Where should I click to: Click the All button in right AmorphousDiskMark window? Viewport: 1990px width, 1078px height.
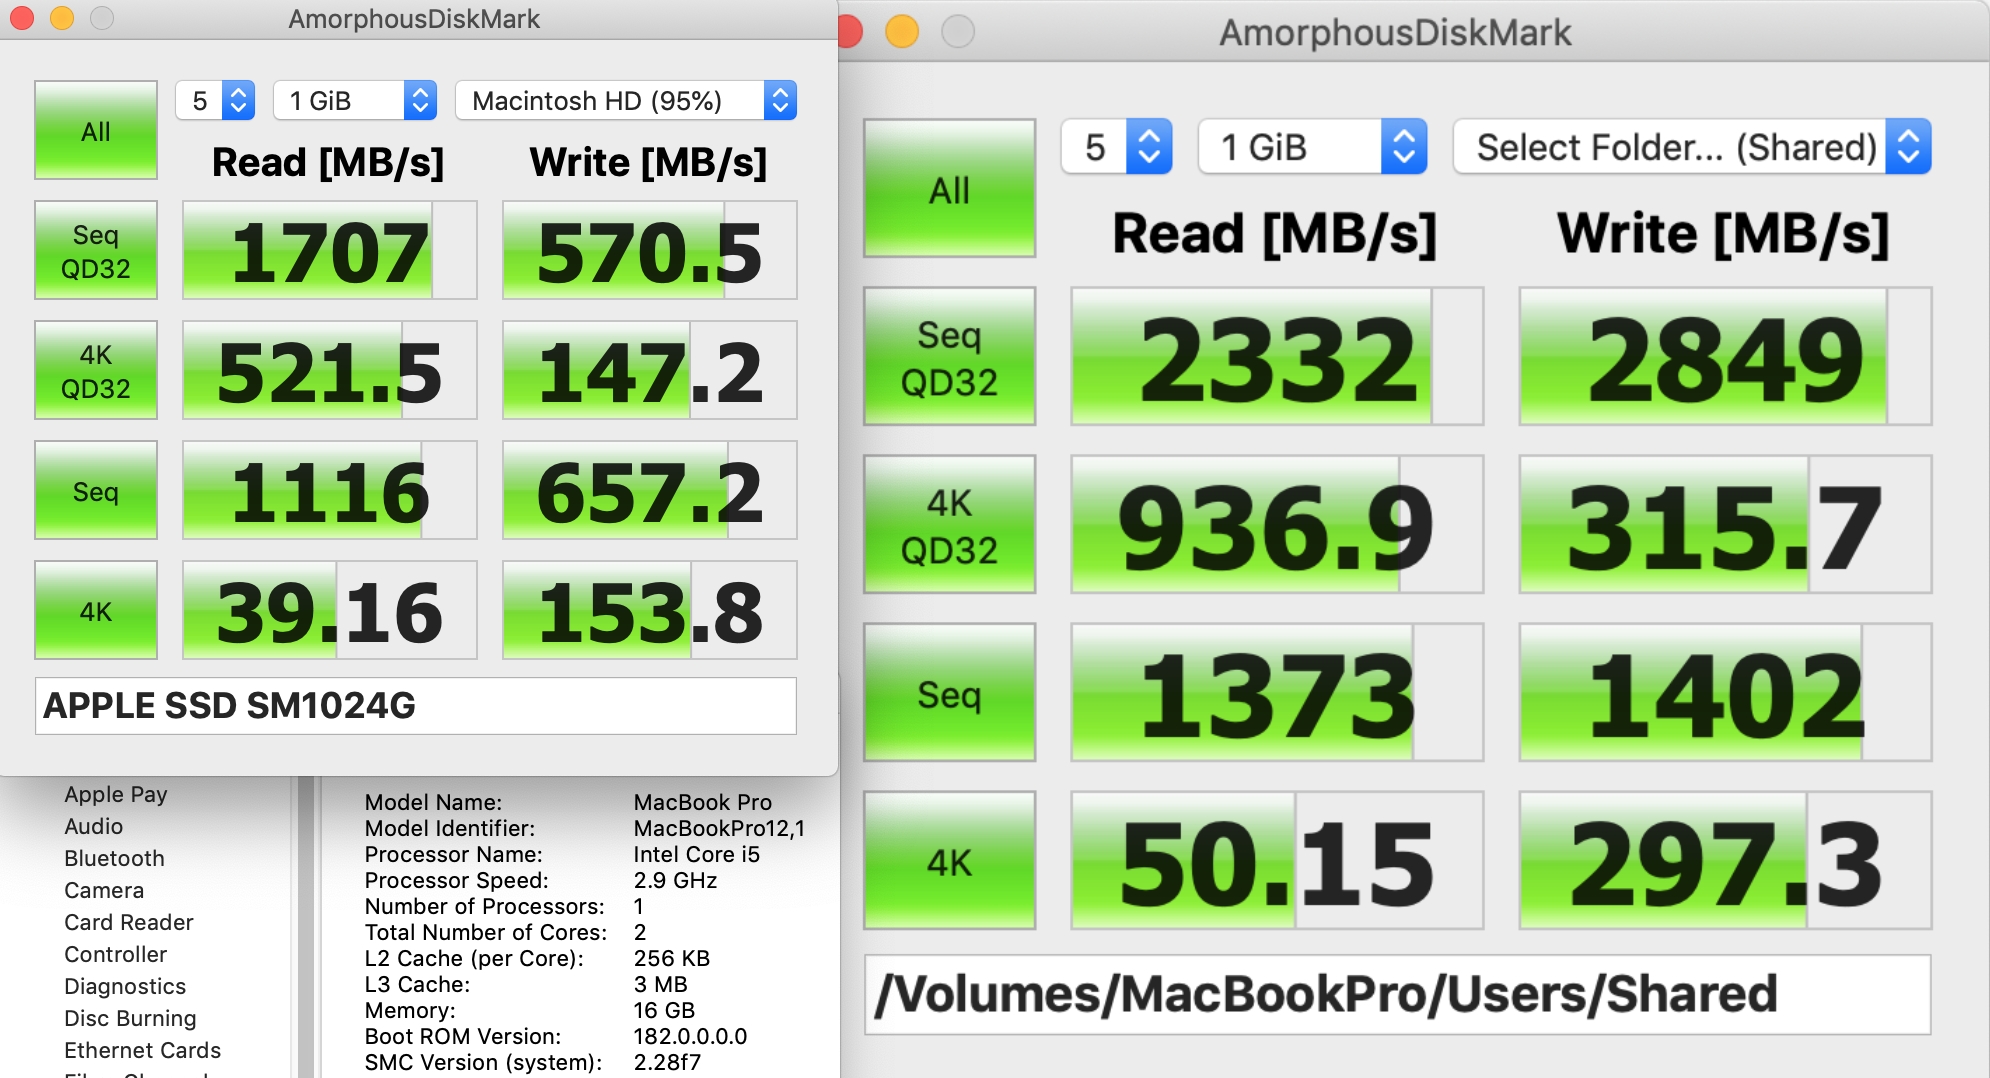coord(949,189)
